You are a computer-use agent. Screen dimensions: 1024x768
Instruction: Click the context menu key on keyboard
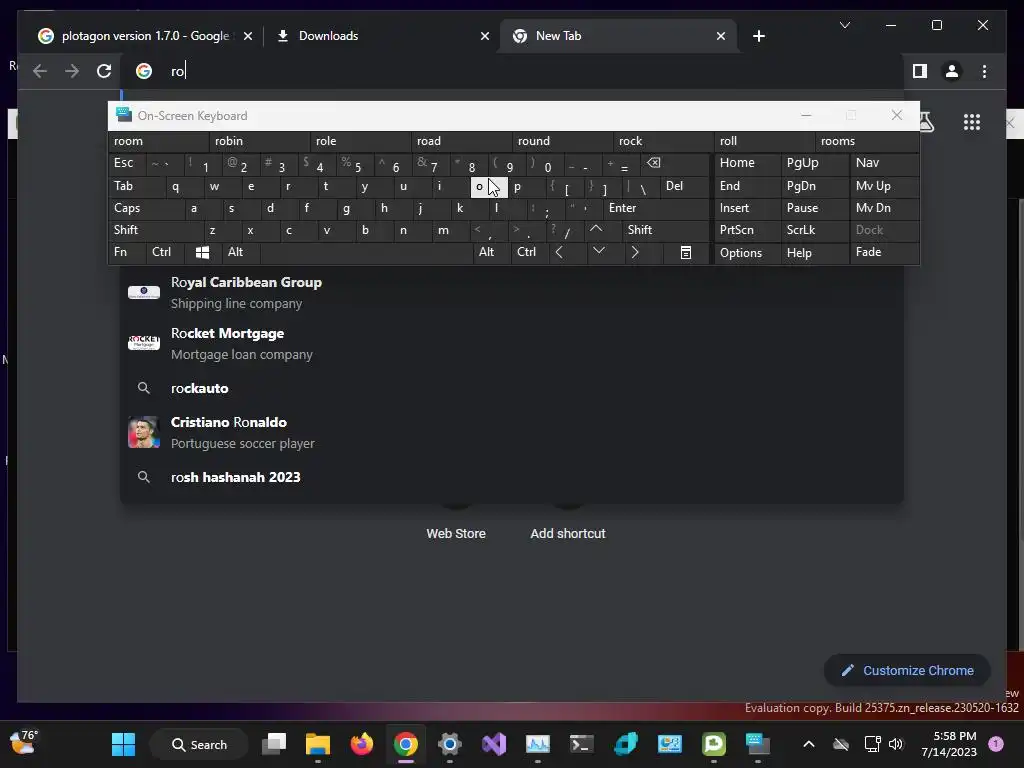685,252
